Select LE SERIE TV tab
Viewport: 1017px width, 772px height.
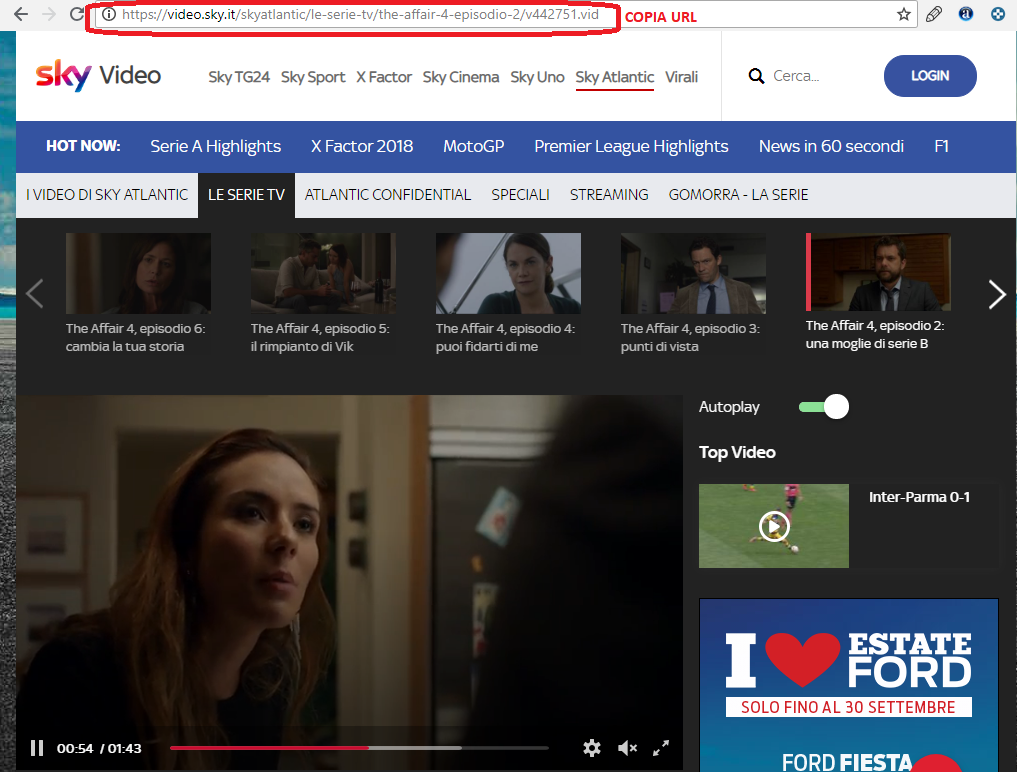[246, 195]
